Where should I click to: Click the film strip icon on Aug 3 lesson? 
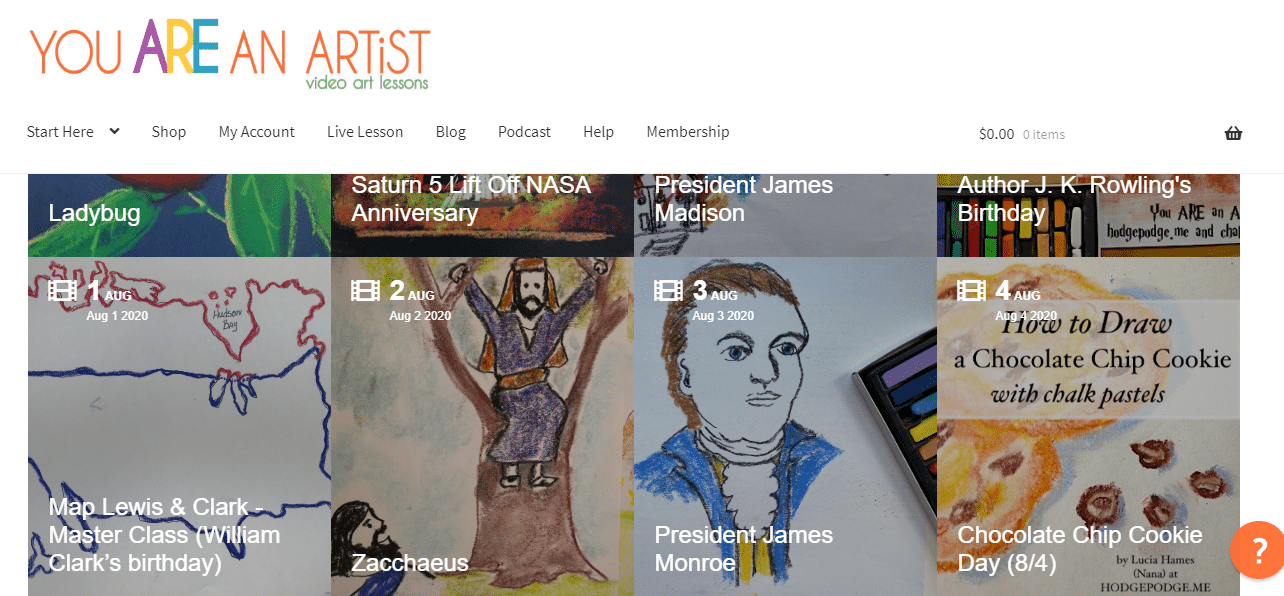click(x=668, y=291)
